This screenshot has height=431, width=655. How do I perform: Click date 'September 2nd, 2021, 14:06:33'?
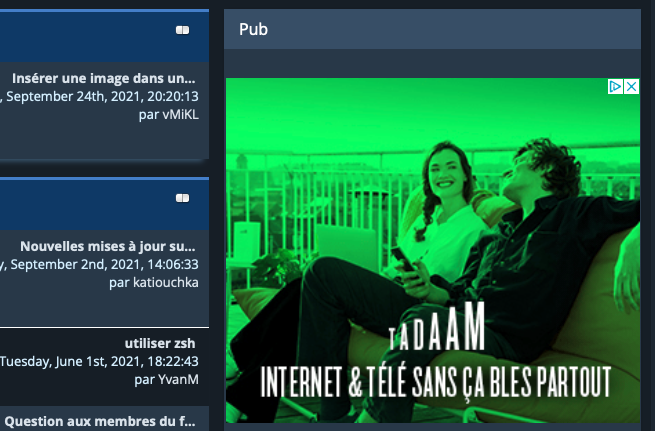coord(104,264)
